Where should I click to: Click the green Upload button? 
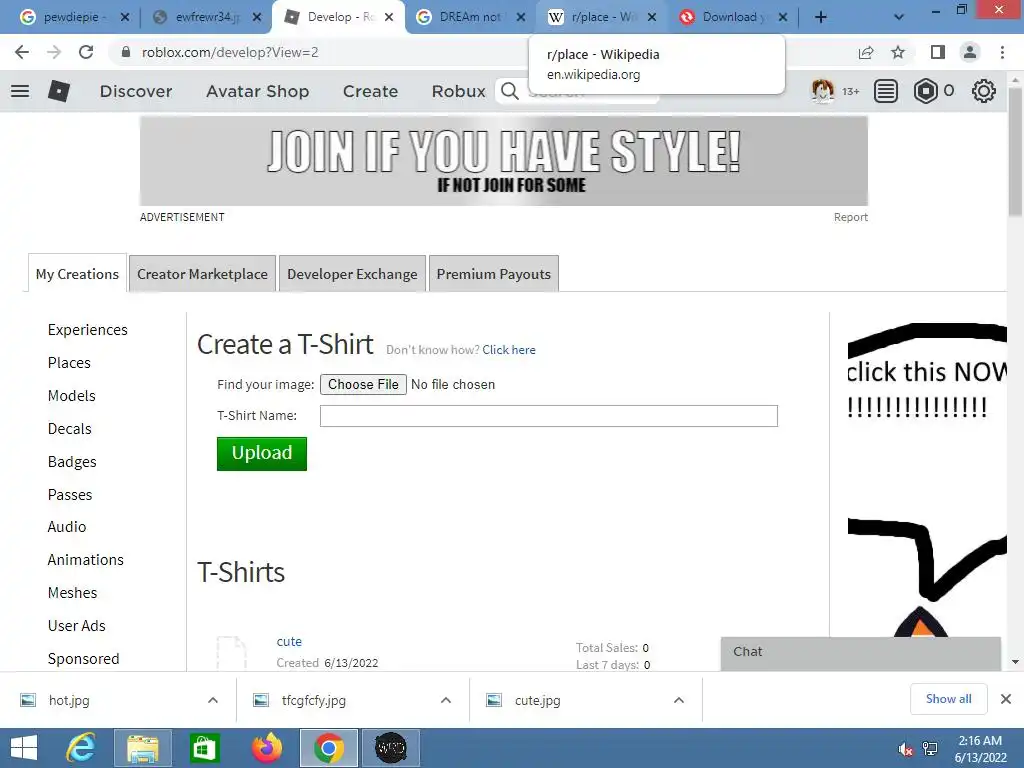262,453
